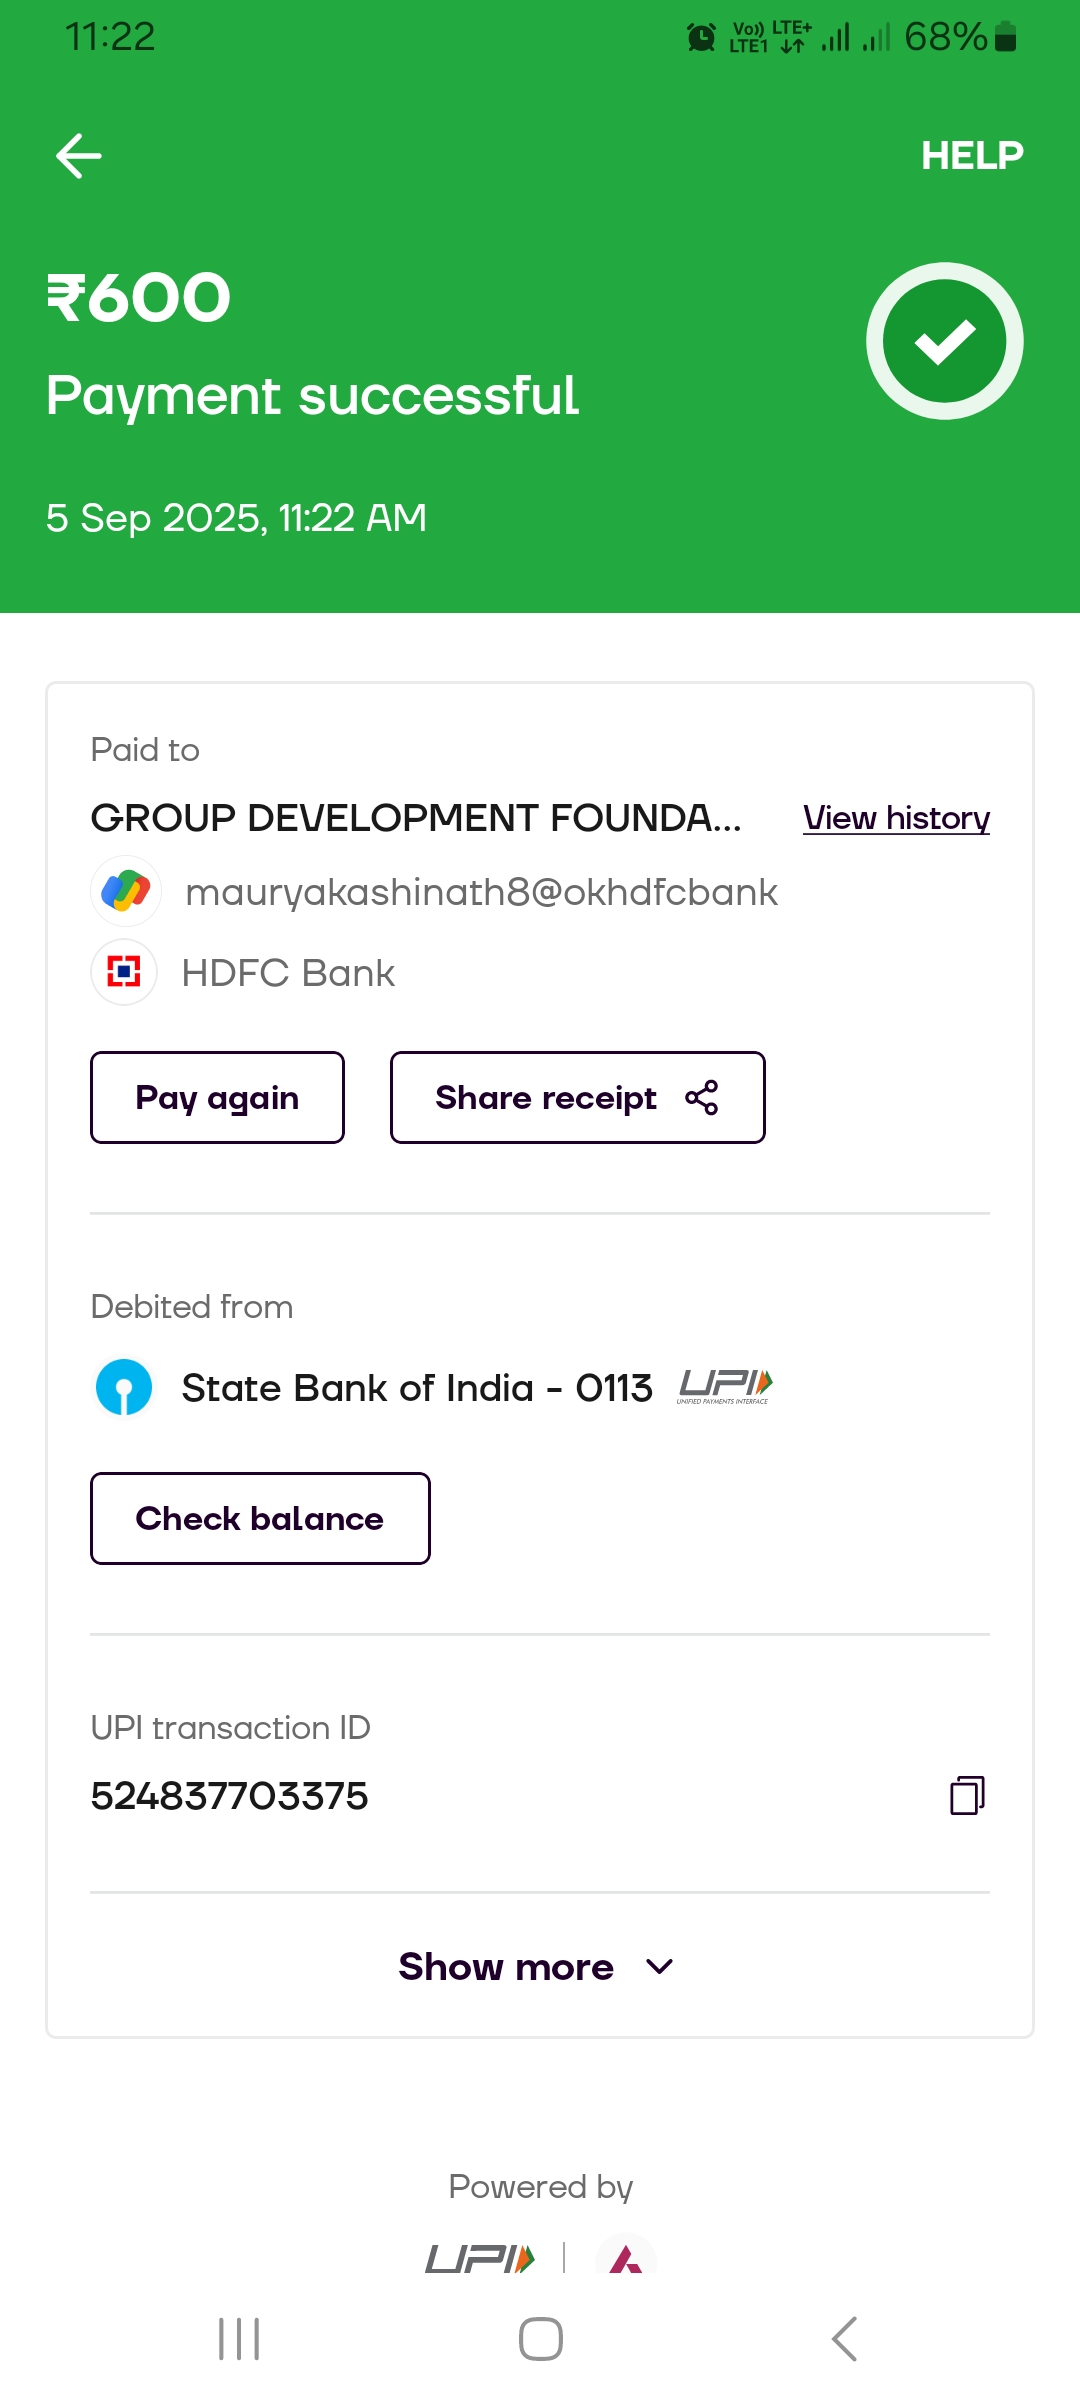This screenshot has width=1080, height=2408.
Task: Tap the Google Pay logo icon
Action: [x=126, y=891]
